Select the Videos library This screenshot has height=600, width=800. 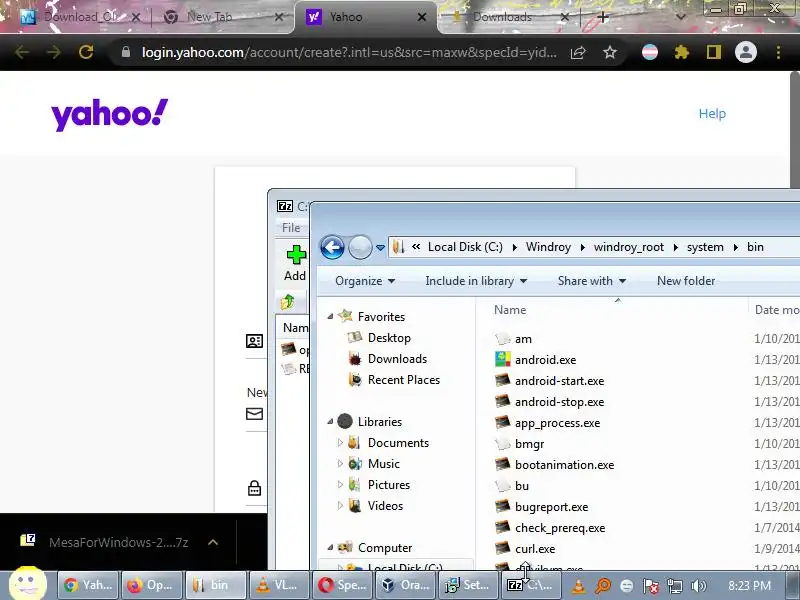pyautogui.click(x=385, y=506)
